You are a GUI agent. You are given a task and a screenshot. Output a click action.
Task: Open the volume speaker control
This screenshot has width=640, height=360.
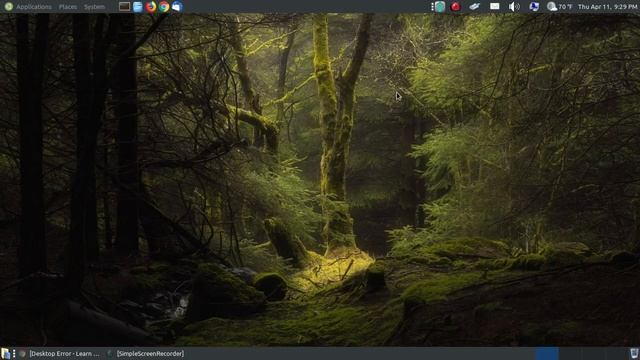(514, 7)
